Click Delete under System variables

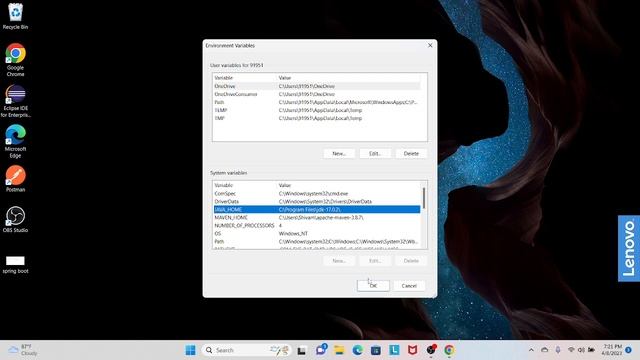411,260
